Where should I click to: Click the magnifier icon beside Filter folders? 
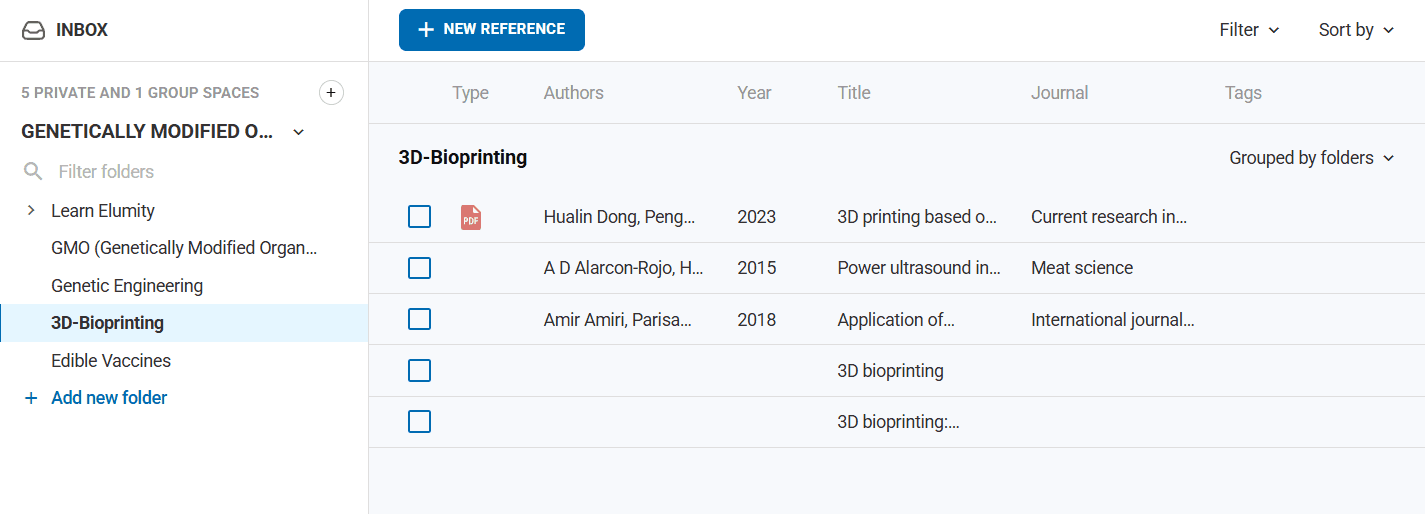pyautogui.click(x=33, y=172)
